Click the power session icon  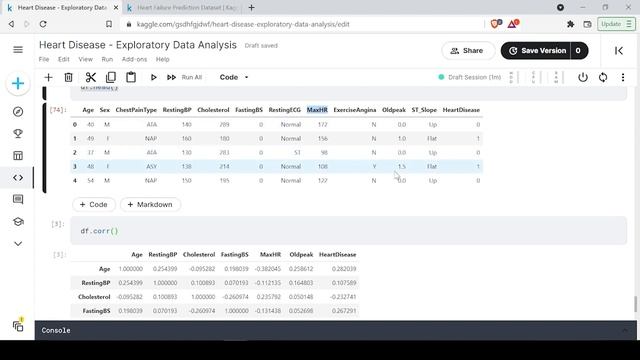tap(583, 77)
